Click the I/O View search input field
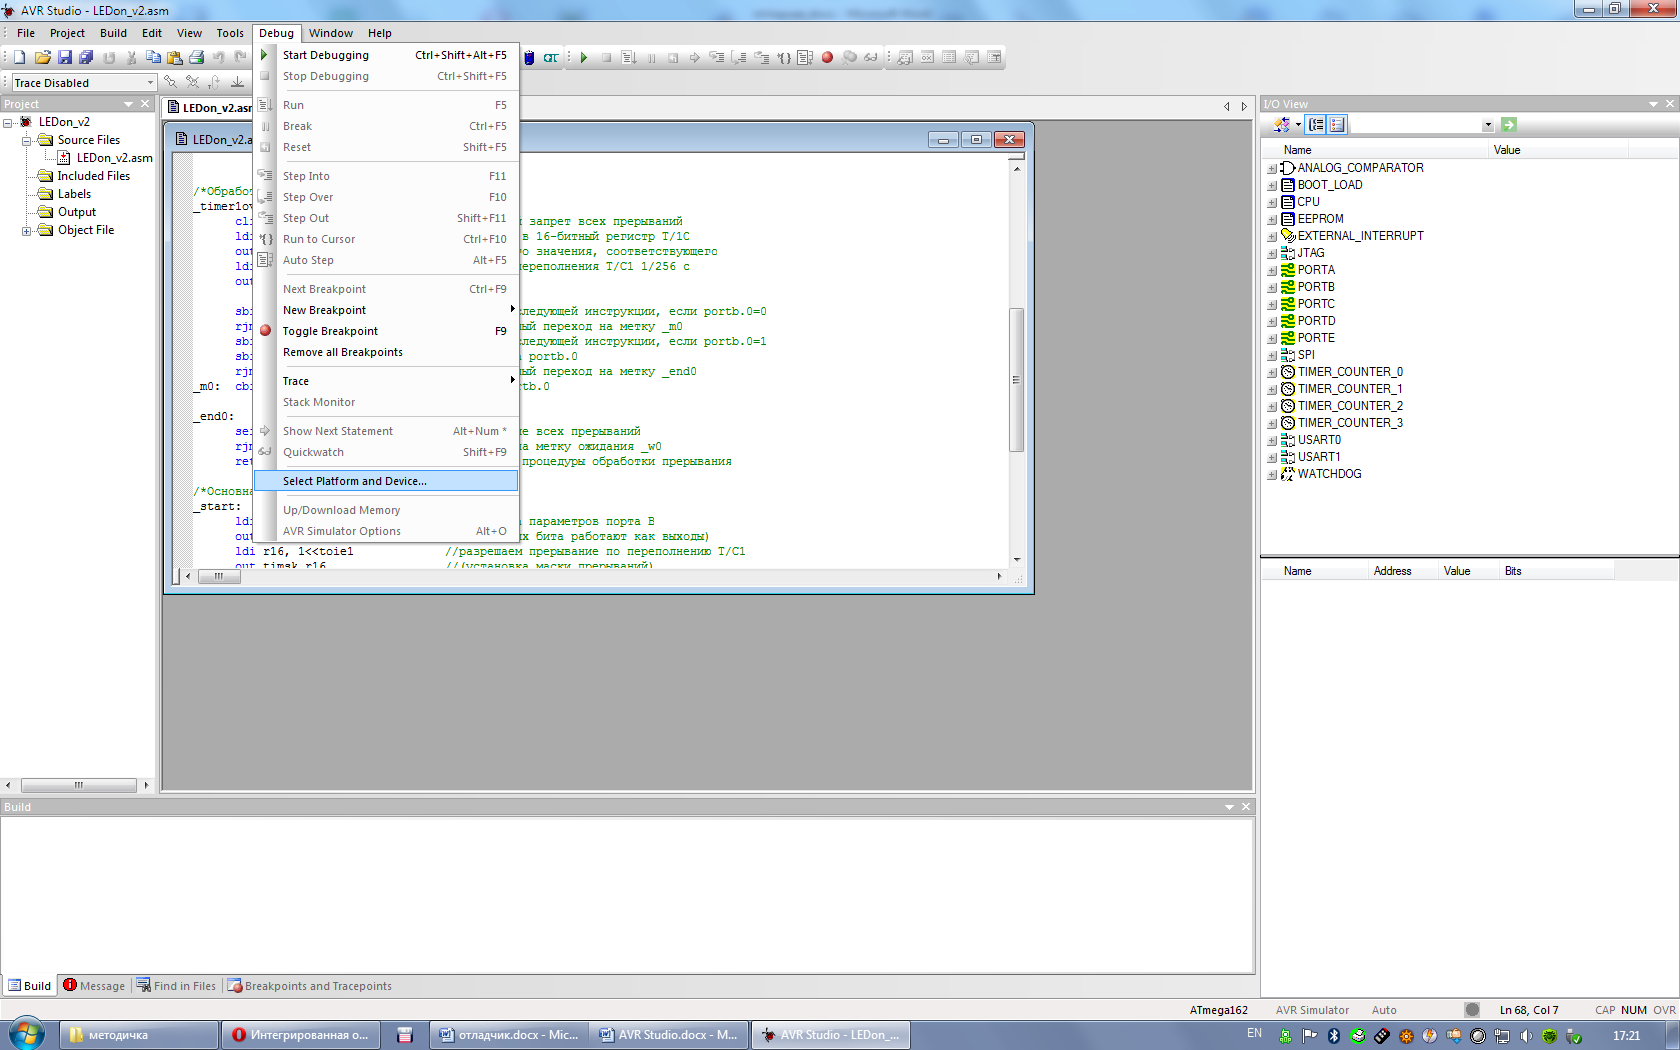1680x1050 pixels. [1415, 125]
